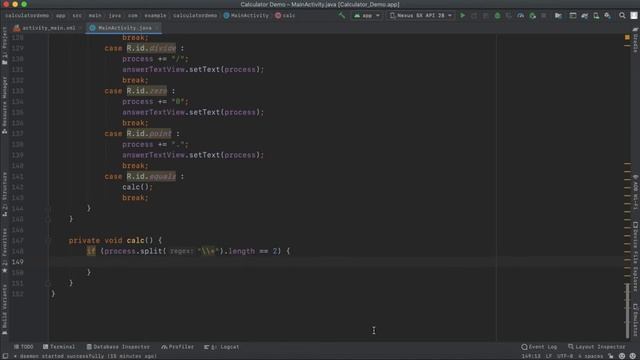Click the calc(); call at line 142
The image size is (640, 360).
coord(138,187)
